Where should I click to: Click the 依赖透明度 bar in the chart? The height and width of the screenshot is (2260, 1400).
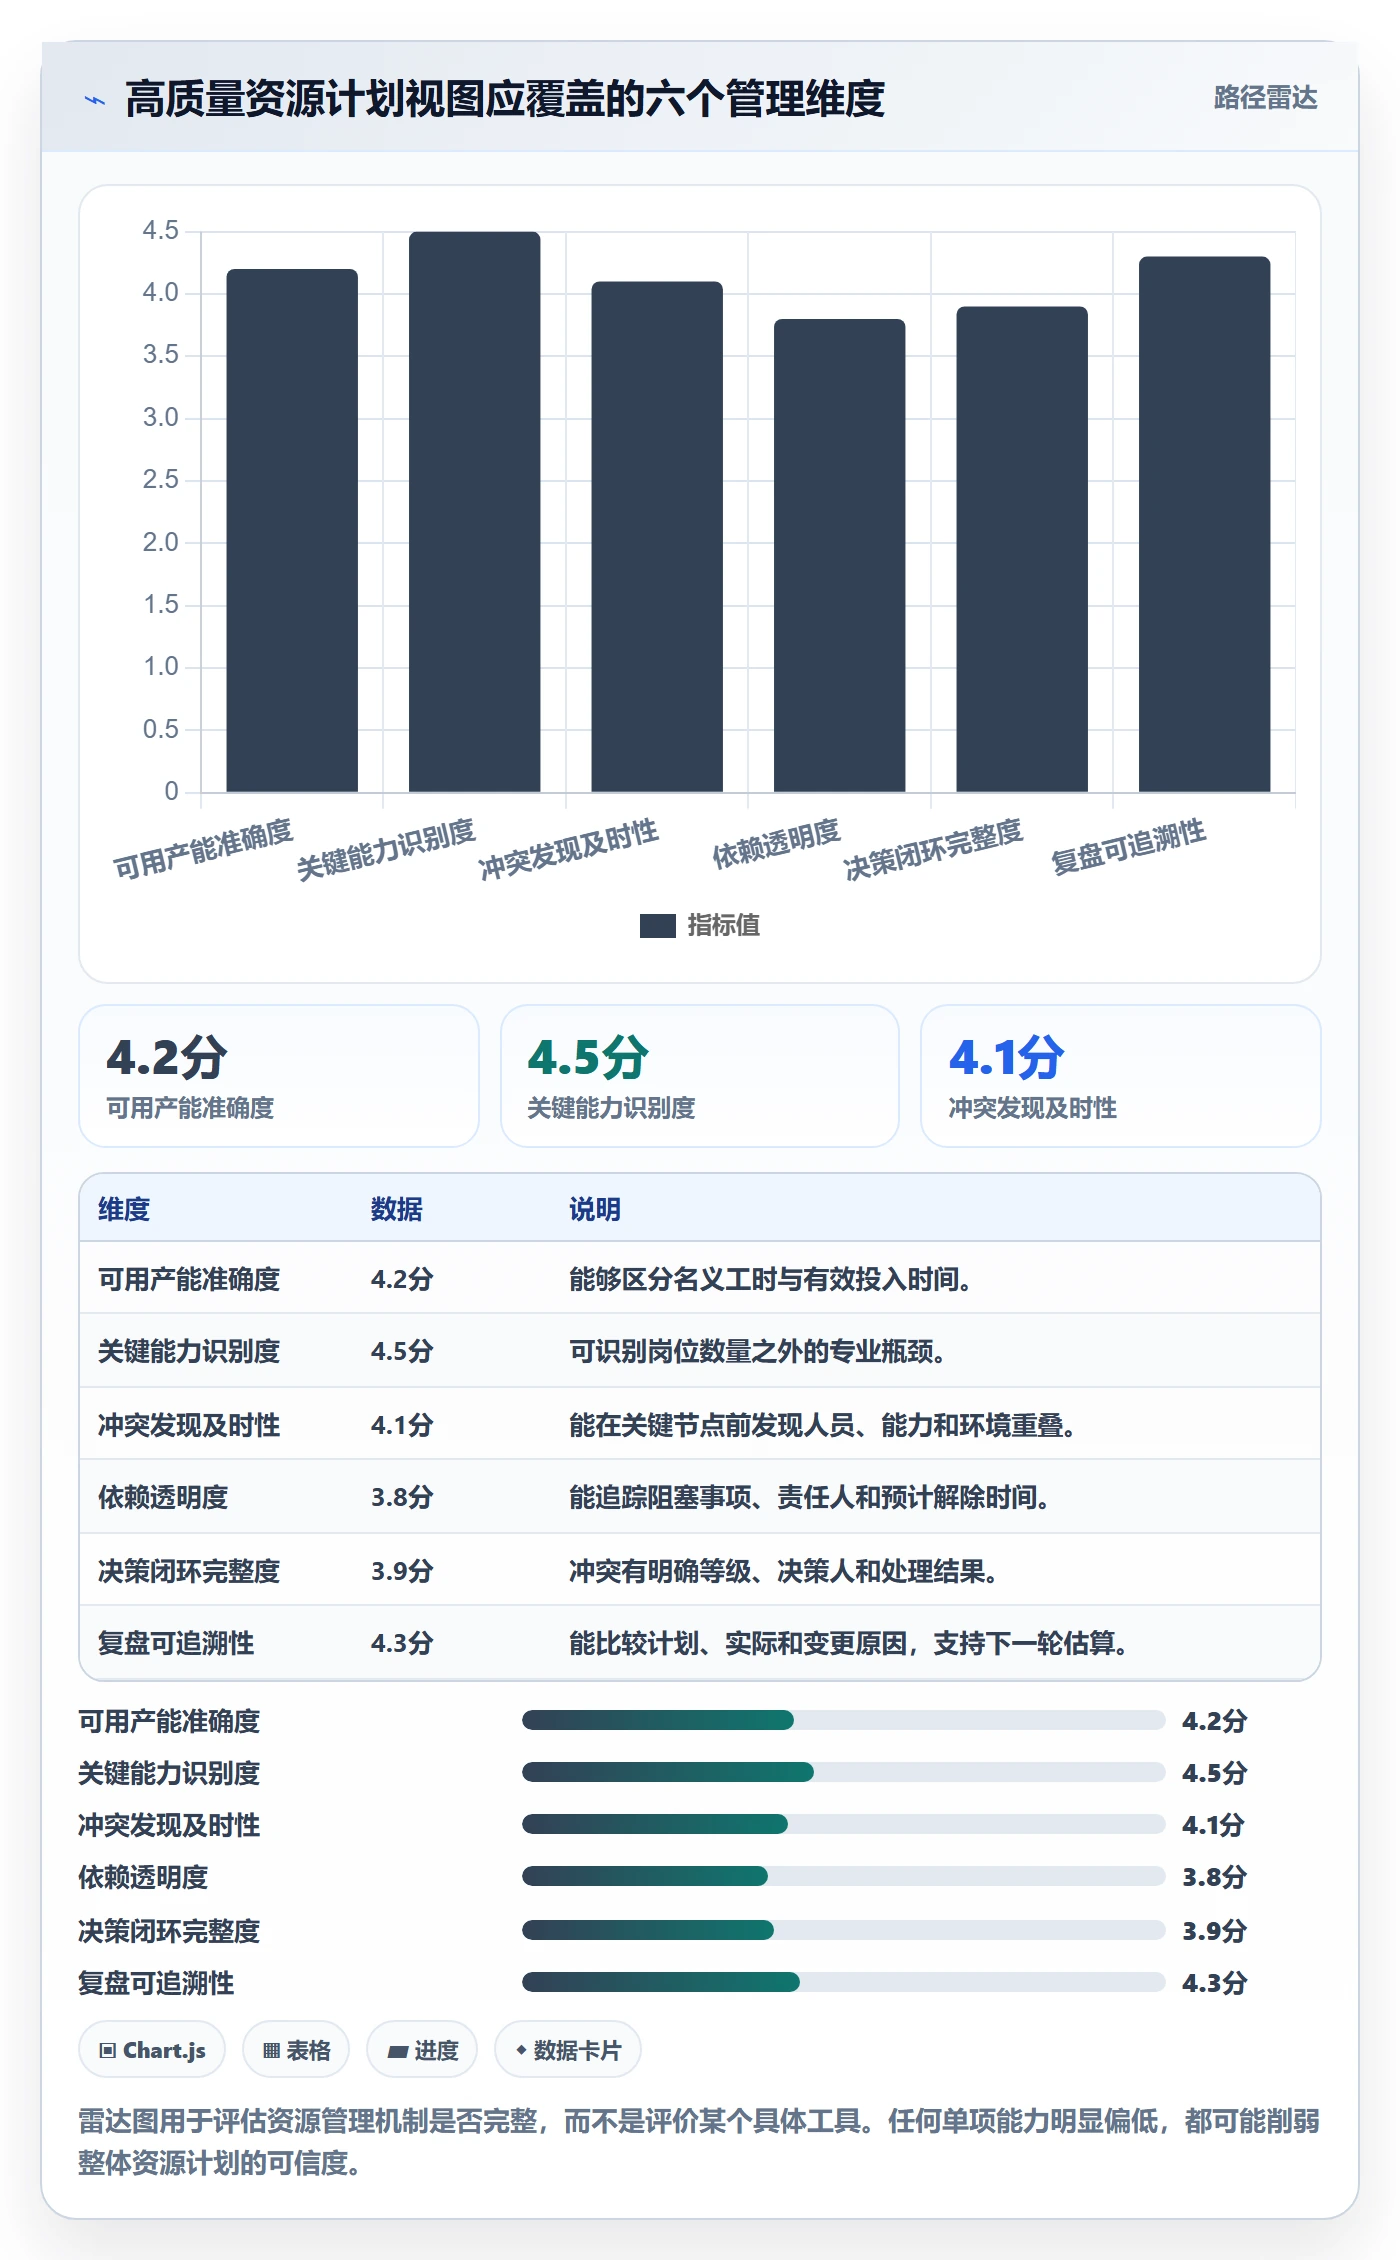tap(839, 556)
